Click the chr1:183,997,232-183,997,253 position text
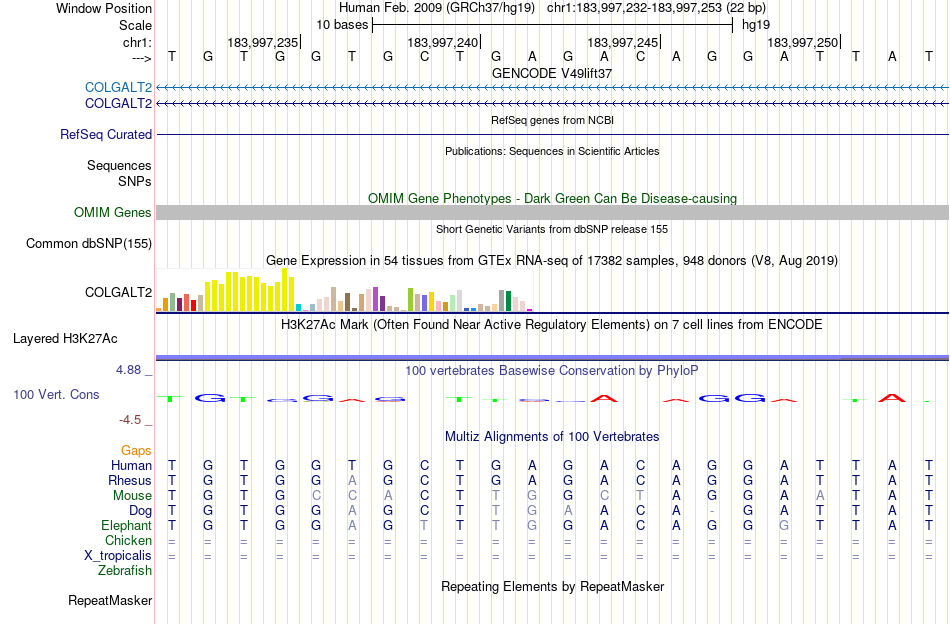 click(x=657, y=8)
